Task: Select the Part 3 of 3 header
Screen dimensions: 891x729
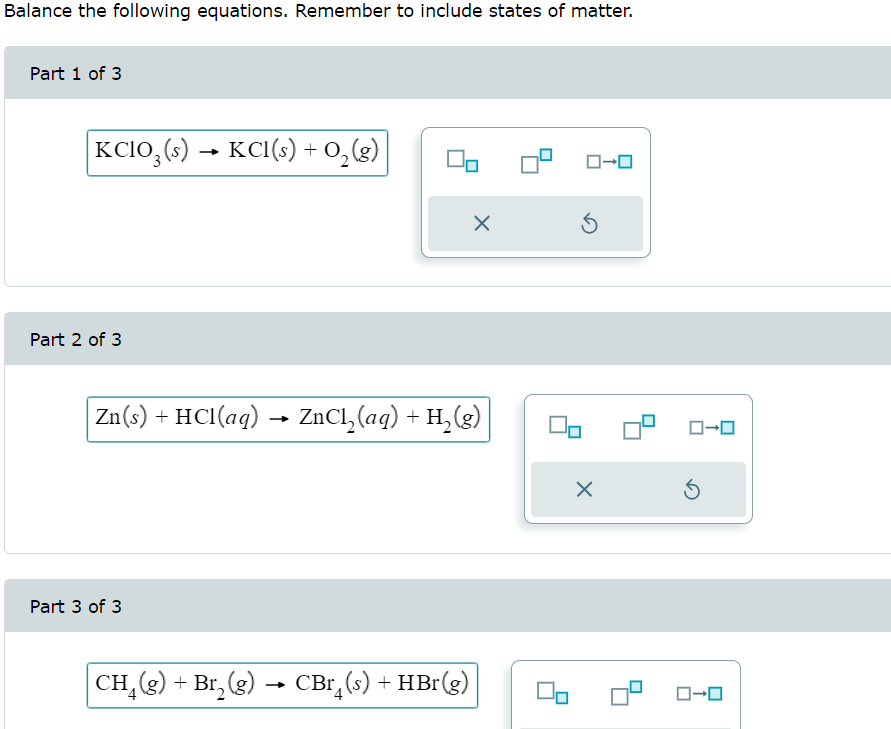Action: [74, 606]
